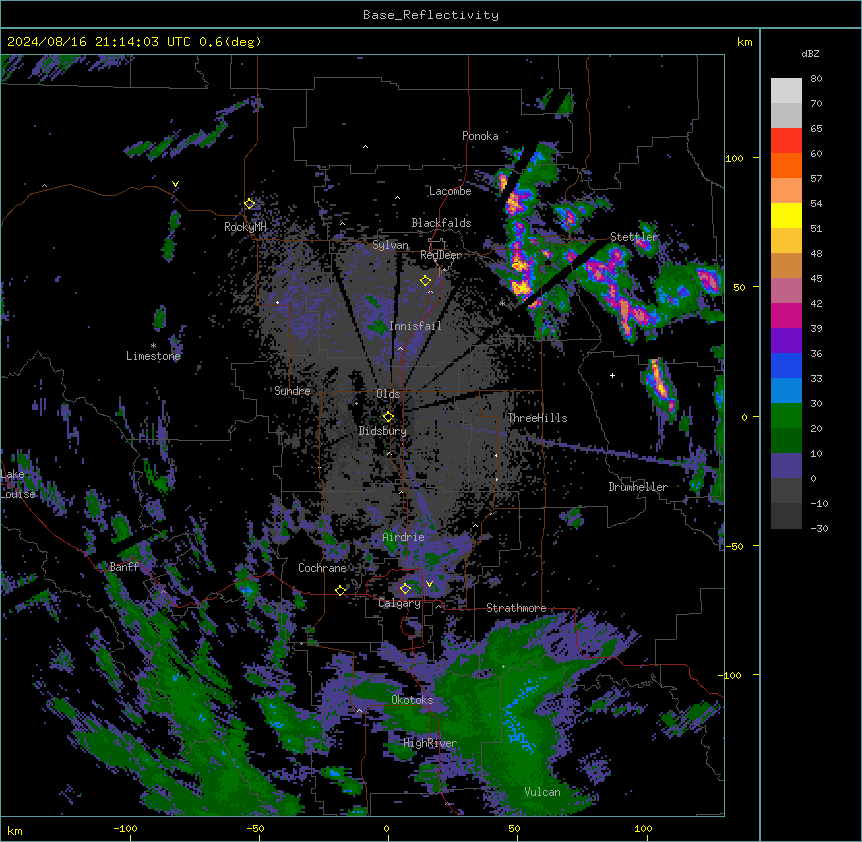The width and height of the screenshot is (862, 842).
Task: Click the Limestone label
Action: 153,356
